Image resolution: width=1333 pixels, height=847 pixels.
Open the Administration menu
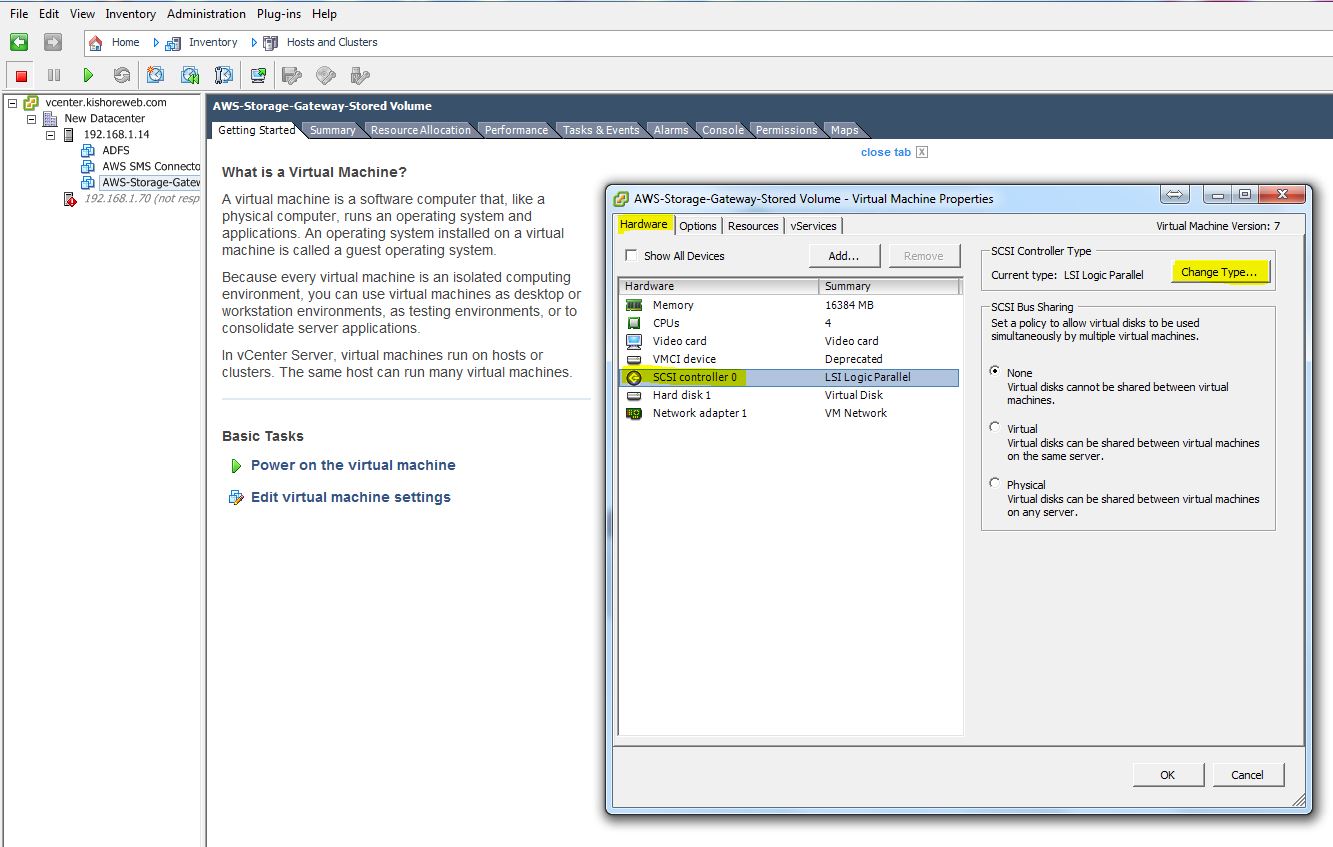pos(206,14)
